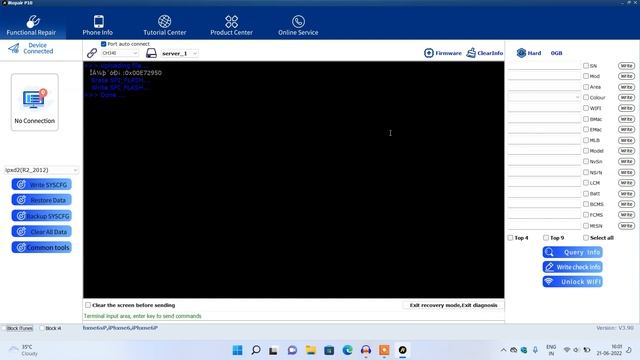Open the weather widget

tap(24, 350)
